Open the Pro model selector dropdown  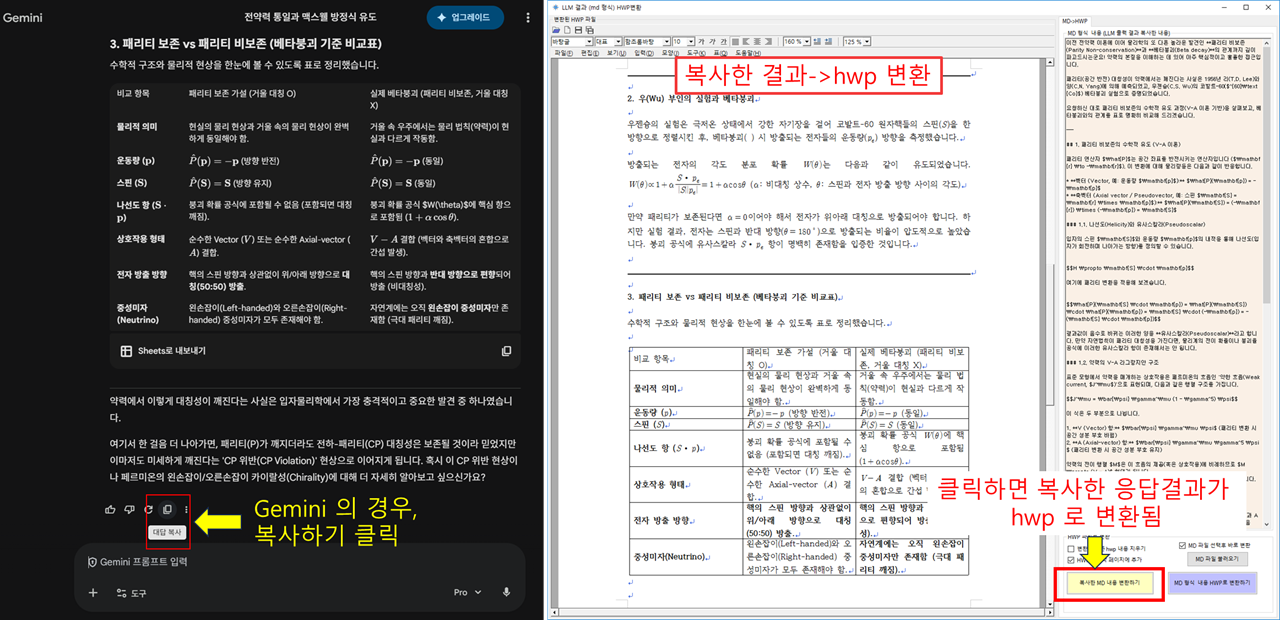(x=466, y=592)
